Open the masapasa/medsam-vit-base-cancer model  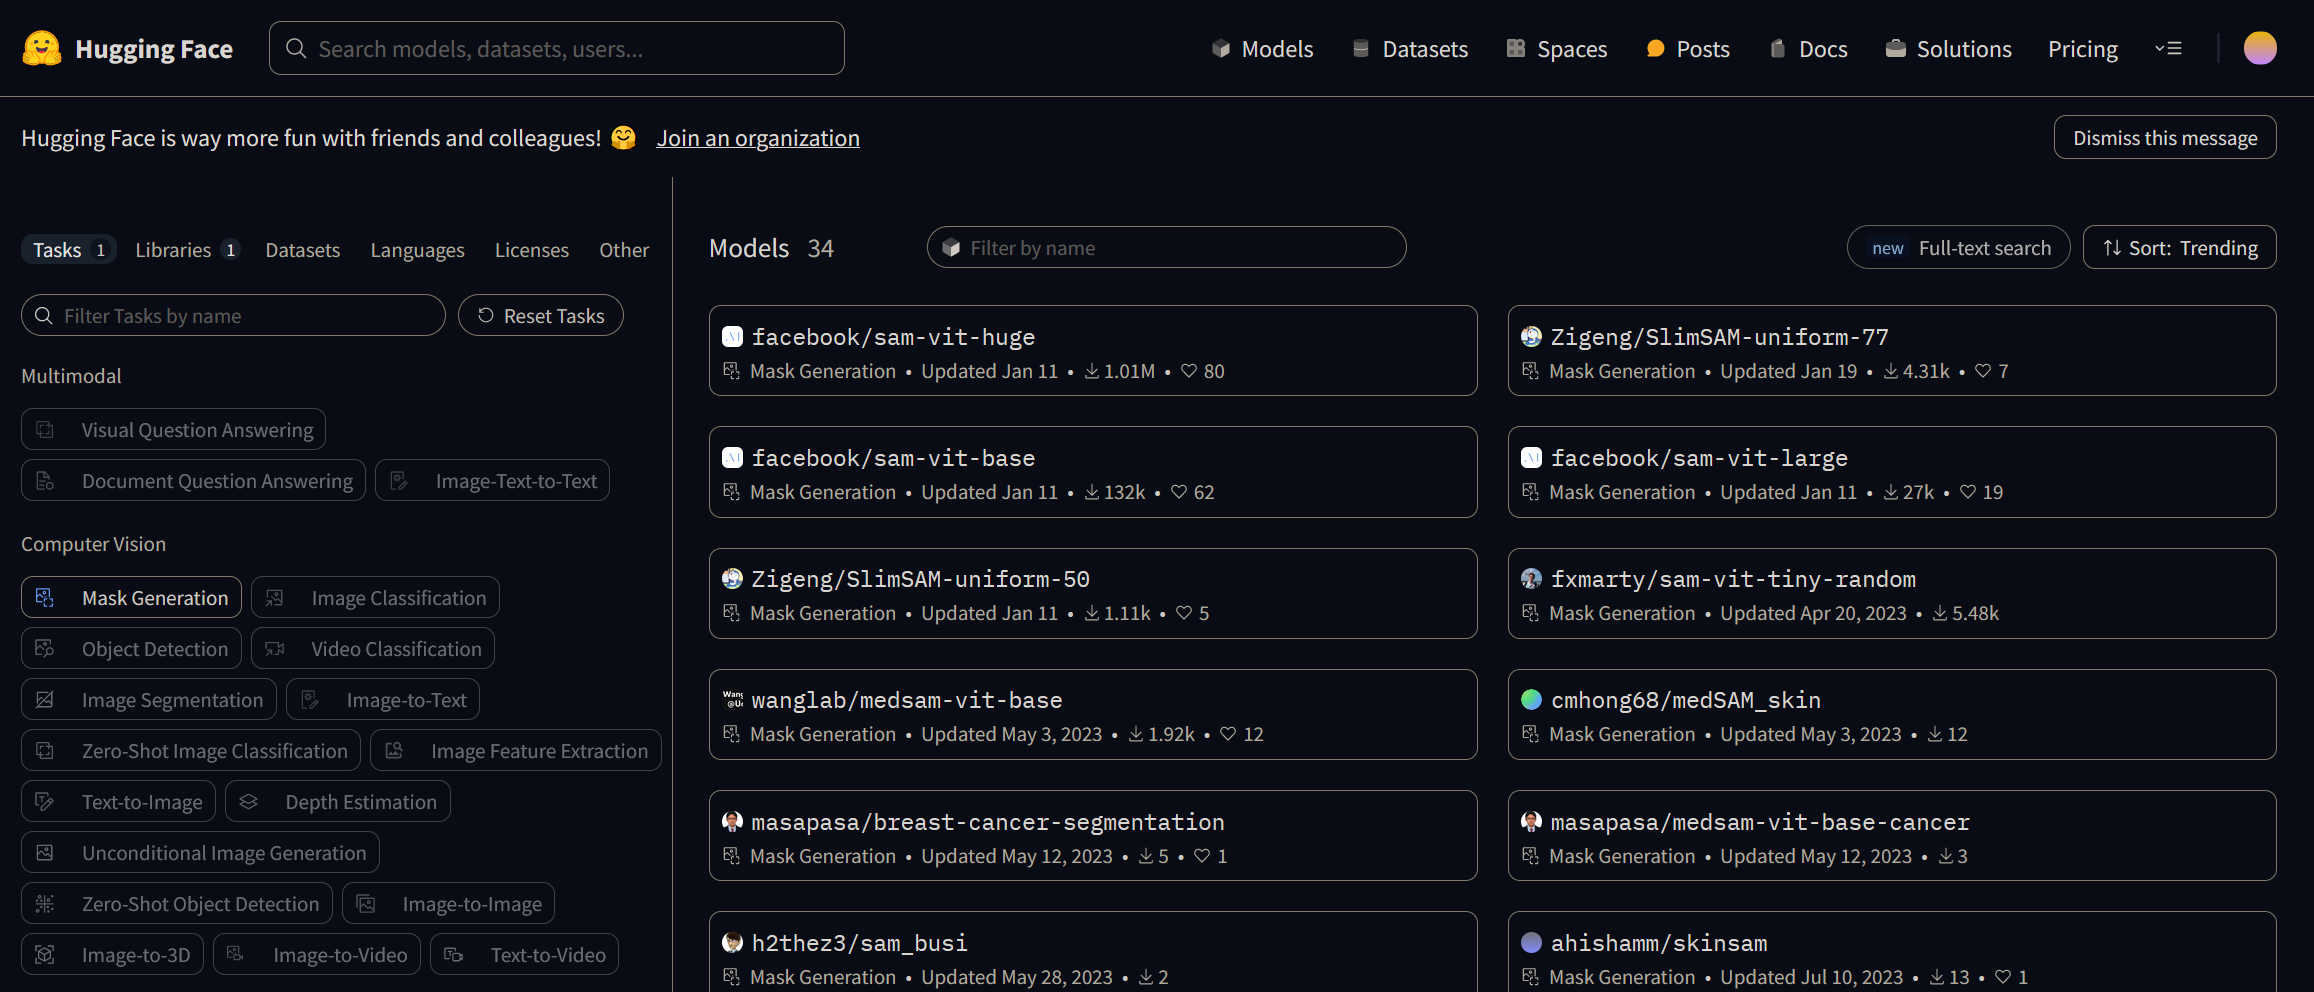[x=1892, y=836]
